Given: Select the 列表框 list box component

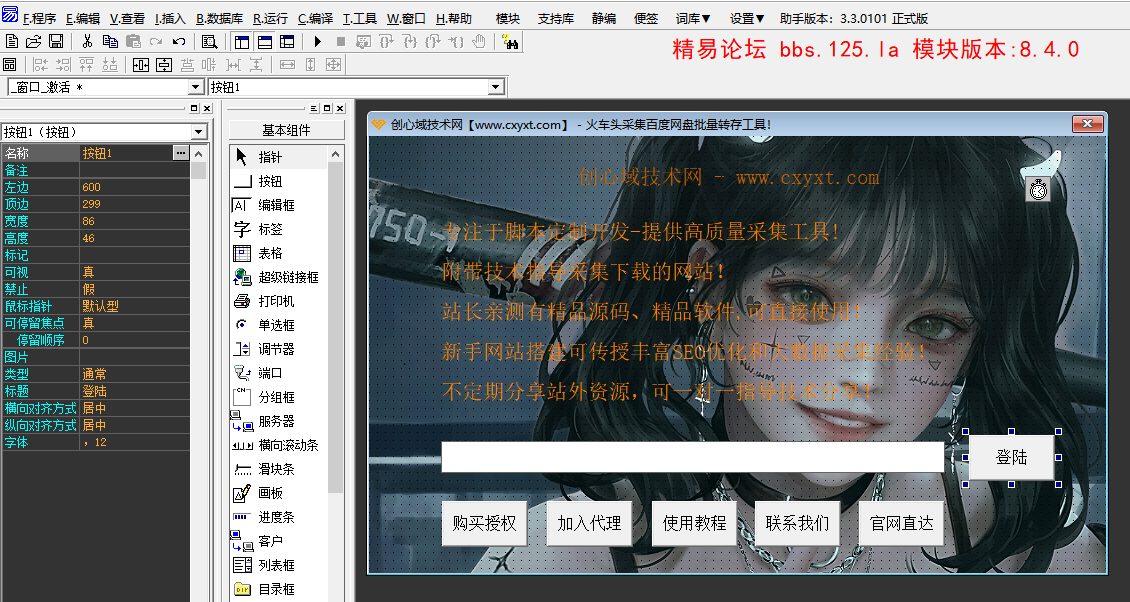Looking at the screenshot, I should (279, 565).
